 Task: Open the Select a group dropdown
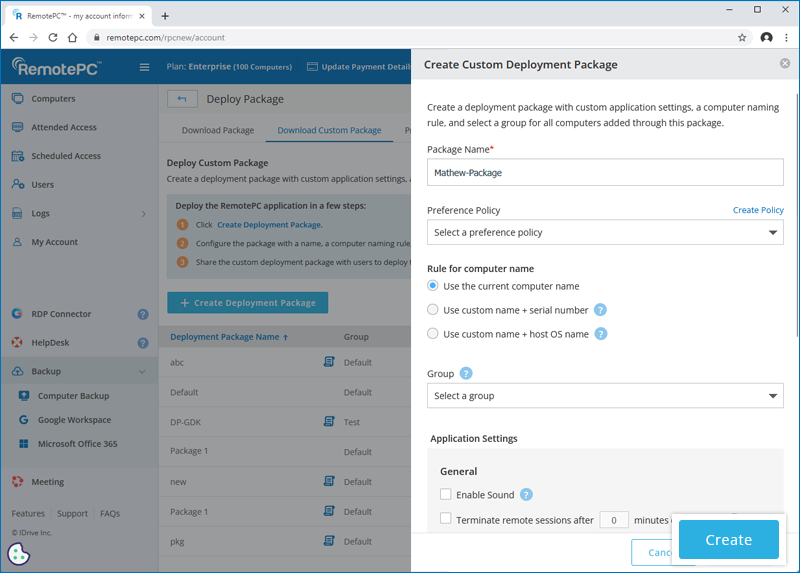pyautogui.click(x=605, y=396)
